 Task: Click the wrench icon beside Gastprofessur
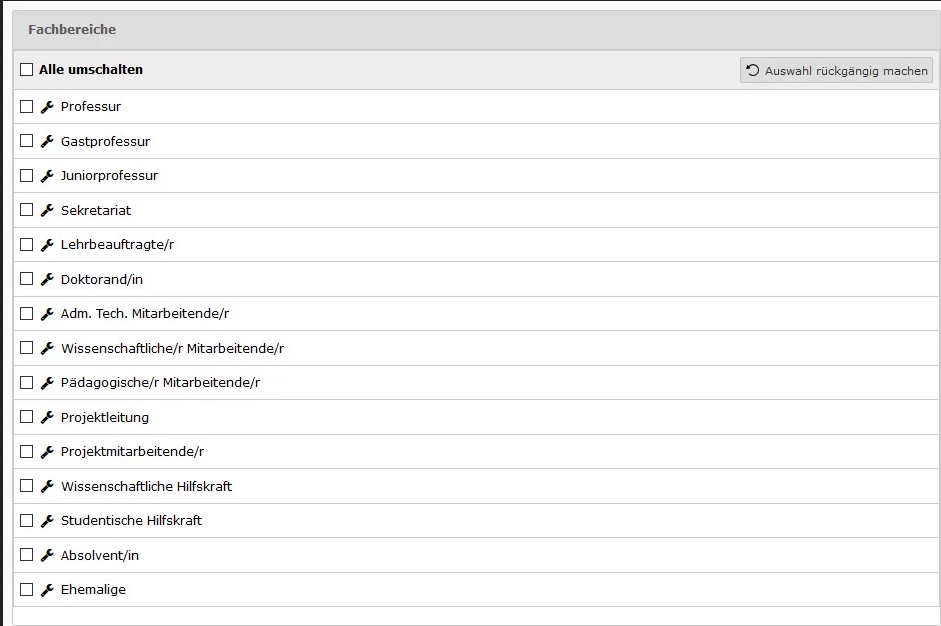pyautogui.click(x=46, y=141)
